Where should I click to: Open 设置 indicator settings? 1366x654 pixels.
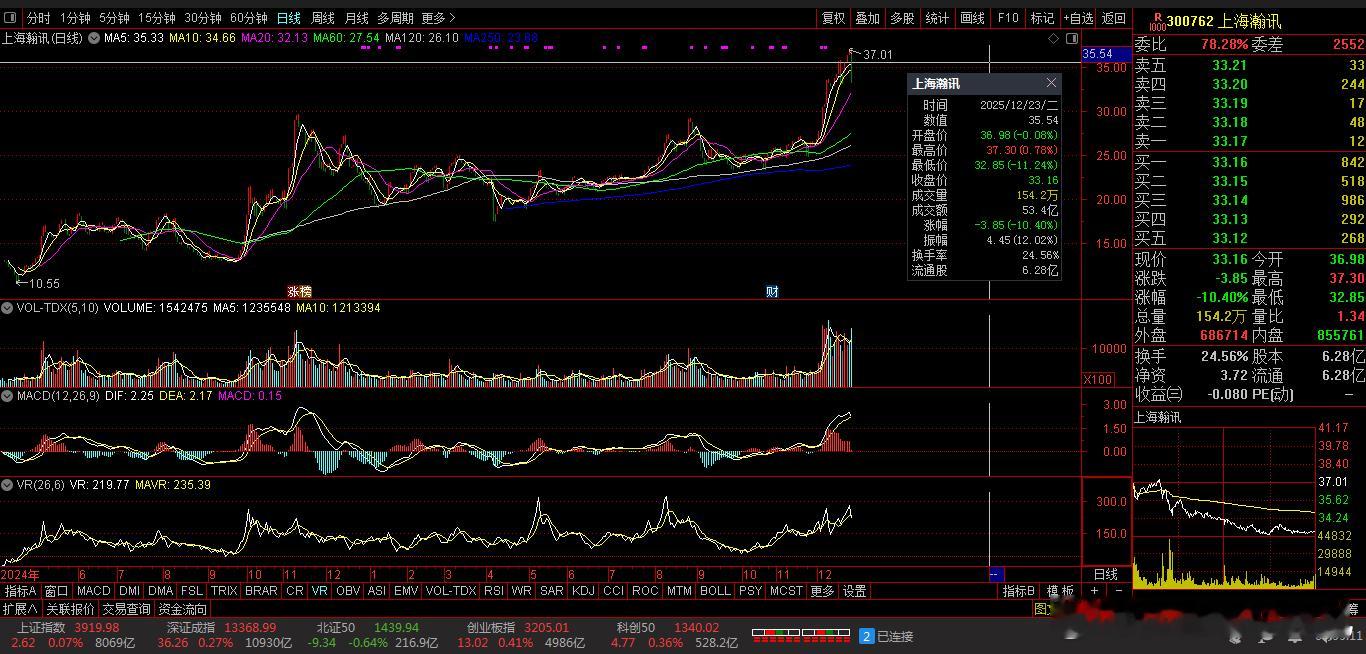[x=854, y=591]
